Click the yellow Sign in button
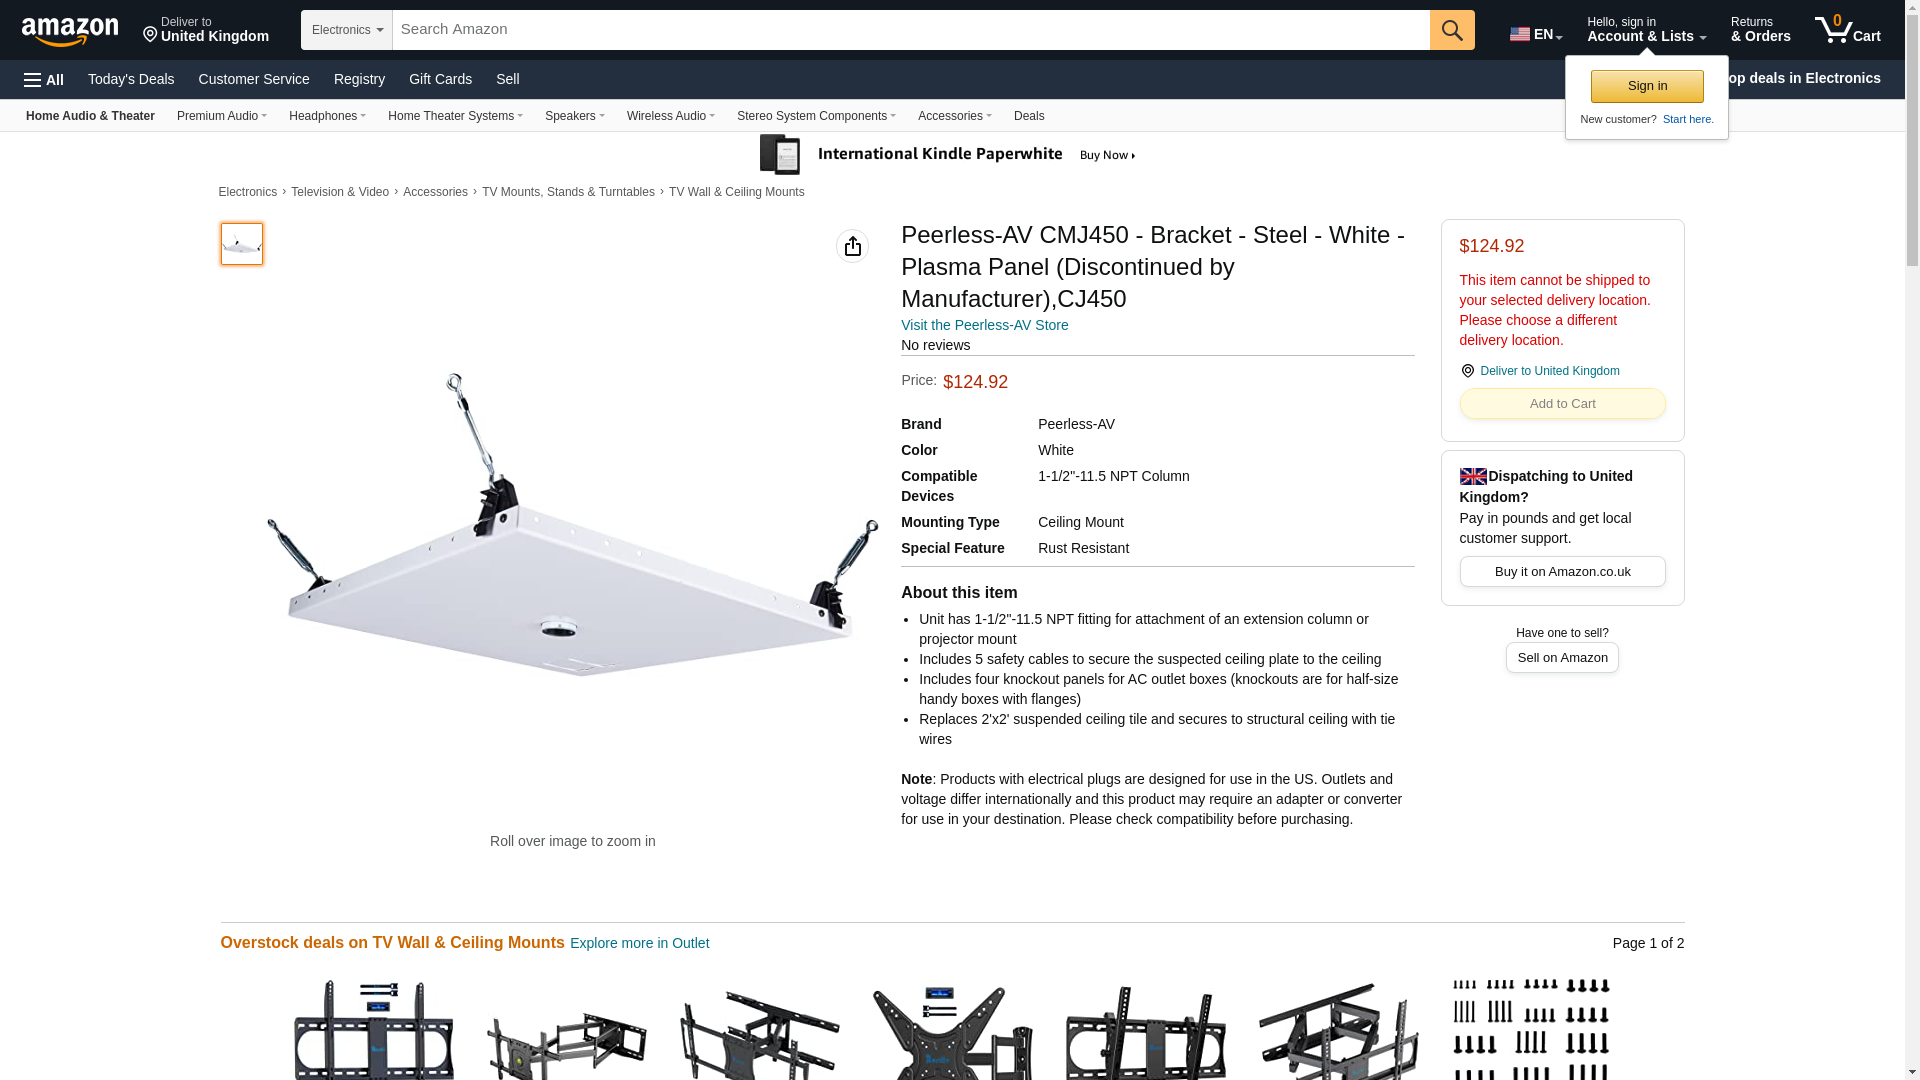 1647,86
